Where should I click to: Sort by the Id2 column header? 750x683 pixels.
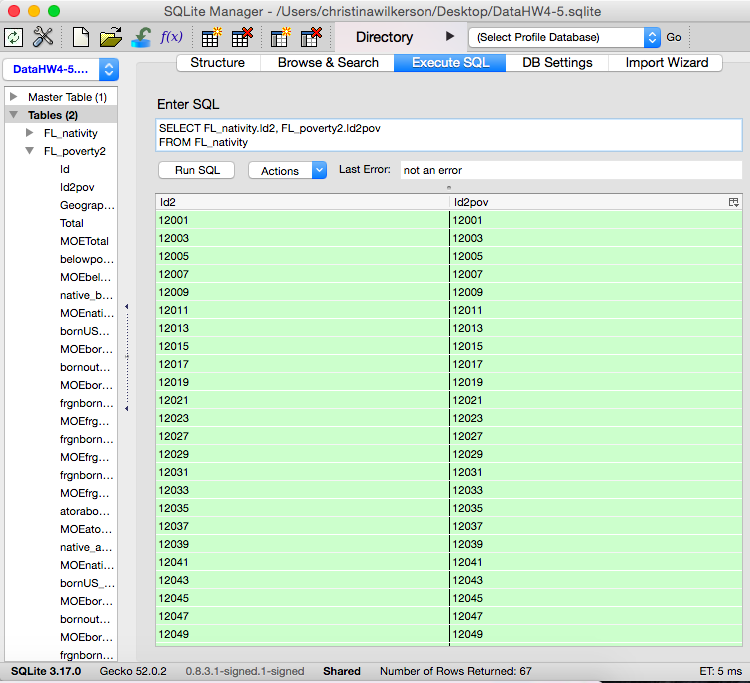302,202
